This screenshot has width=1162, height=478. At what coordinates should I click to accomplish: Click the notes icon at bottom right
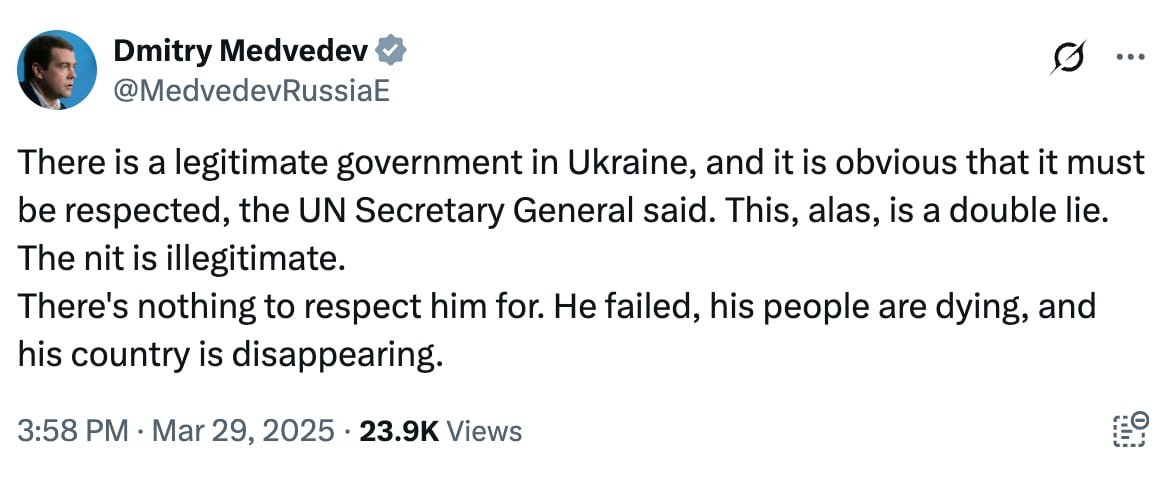(x=1130, y=429)
